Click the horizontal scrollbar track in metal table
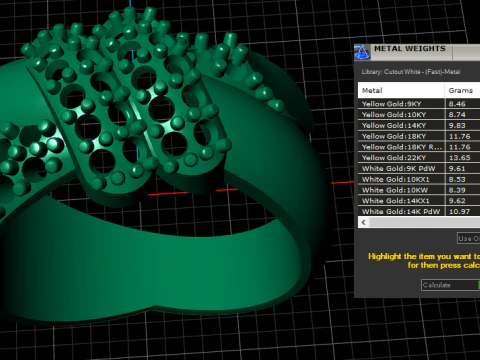480x360 pixels. (425, 222)
